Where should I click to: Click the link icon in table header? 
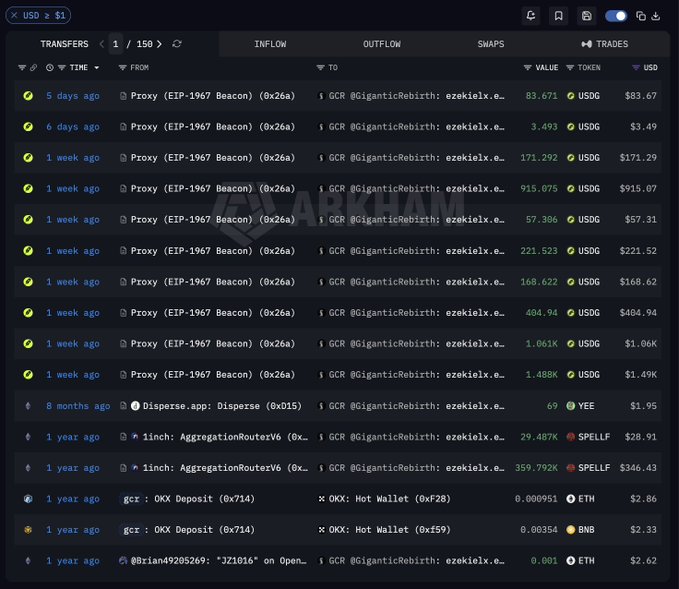tap(33, 68)
